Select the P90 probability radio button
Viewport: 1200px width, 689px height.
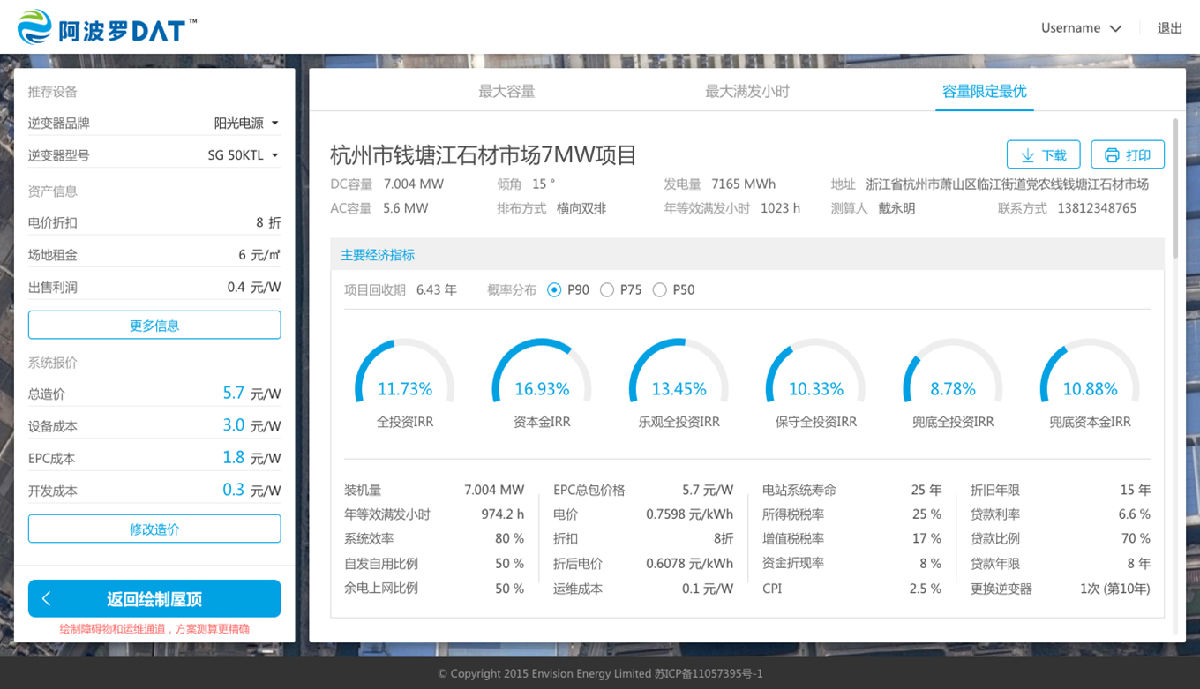tap(555, 290)
